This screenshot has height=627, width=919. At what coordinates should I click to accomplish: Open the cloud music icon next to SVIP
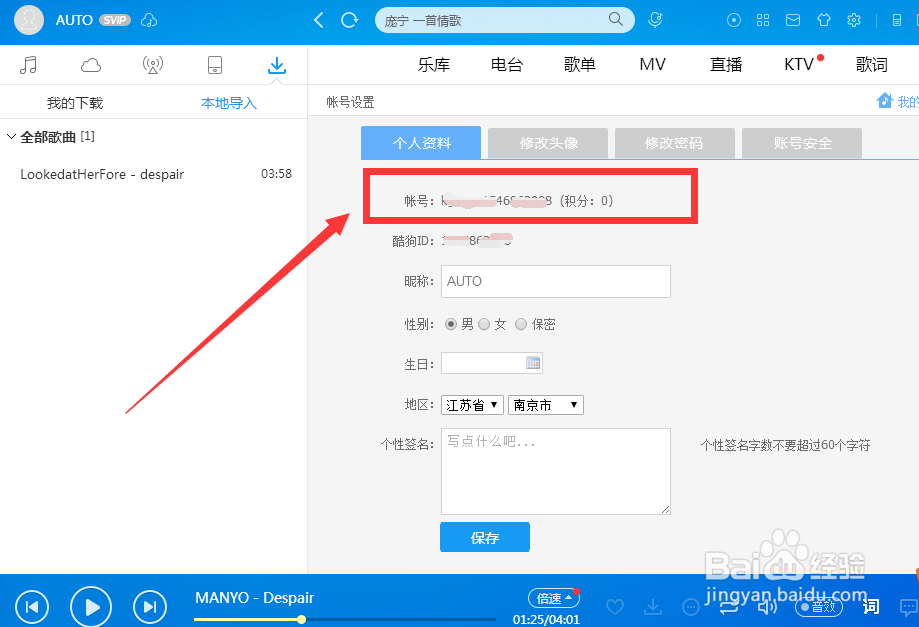coord(149,21)
